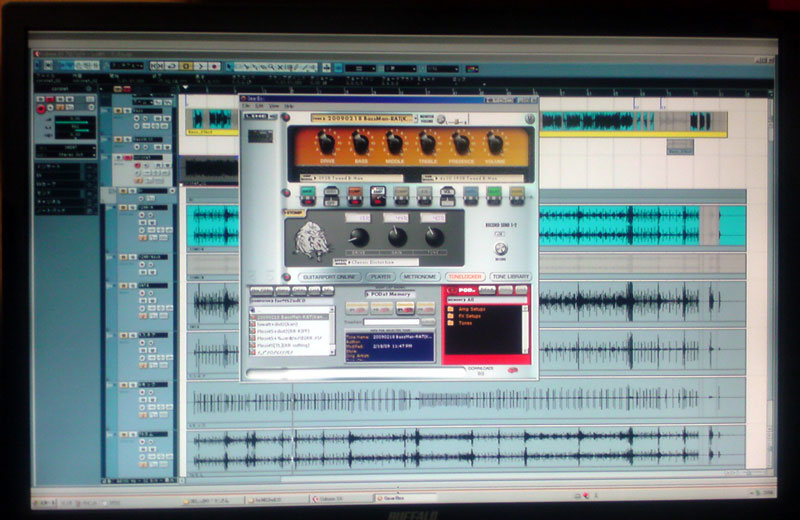
Task: Open Amp Model dropdown 1958 Tweed B-Man
Action: 352,178
